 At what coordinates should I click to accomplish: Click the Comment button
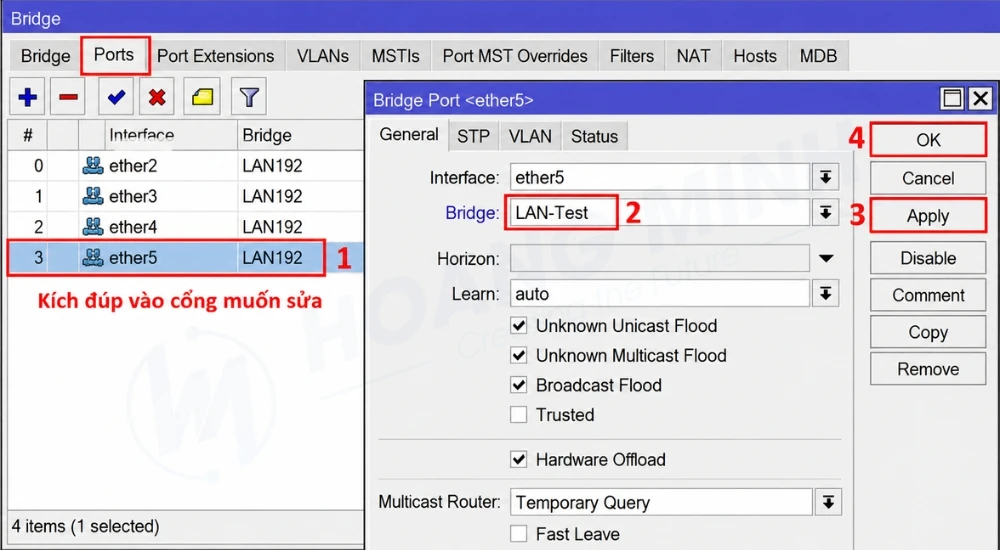928,295
